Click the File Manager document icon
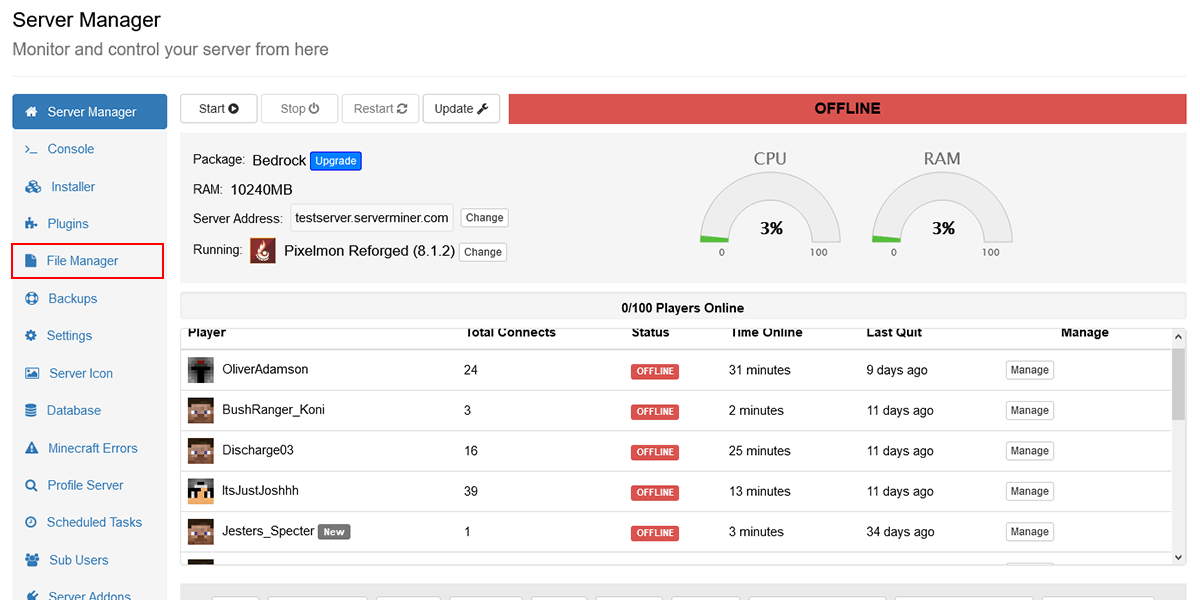The height and width of the screenshot is (600, 1200). coord(30,261)
